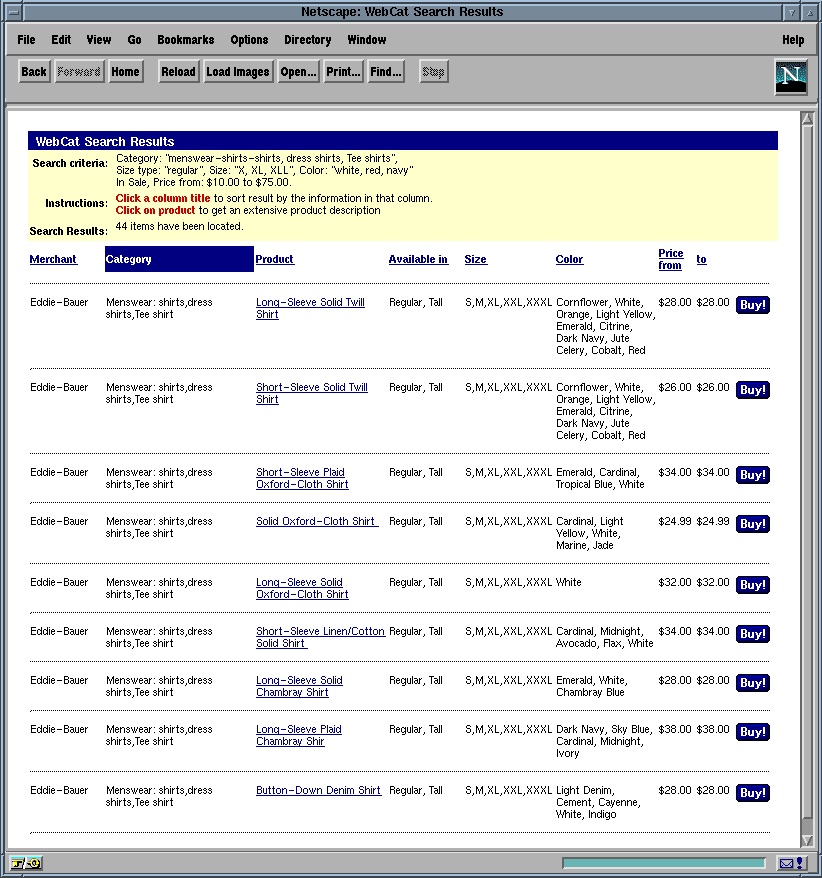The width and height of the screenshot is (822, 878).
Task: Sort results by Color column
Action: pyautogui.click(x=569, y=259)
